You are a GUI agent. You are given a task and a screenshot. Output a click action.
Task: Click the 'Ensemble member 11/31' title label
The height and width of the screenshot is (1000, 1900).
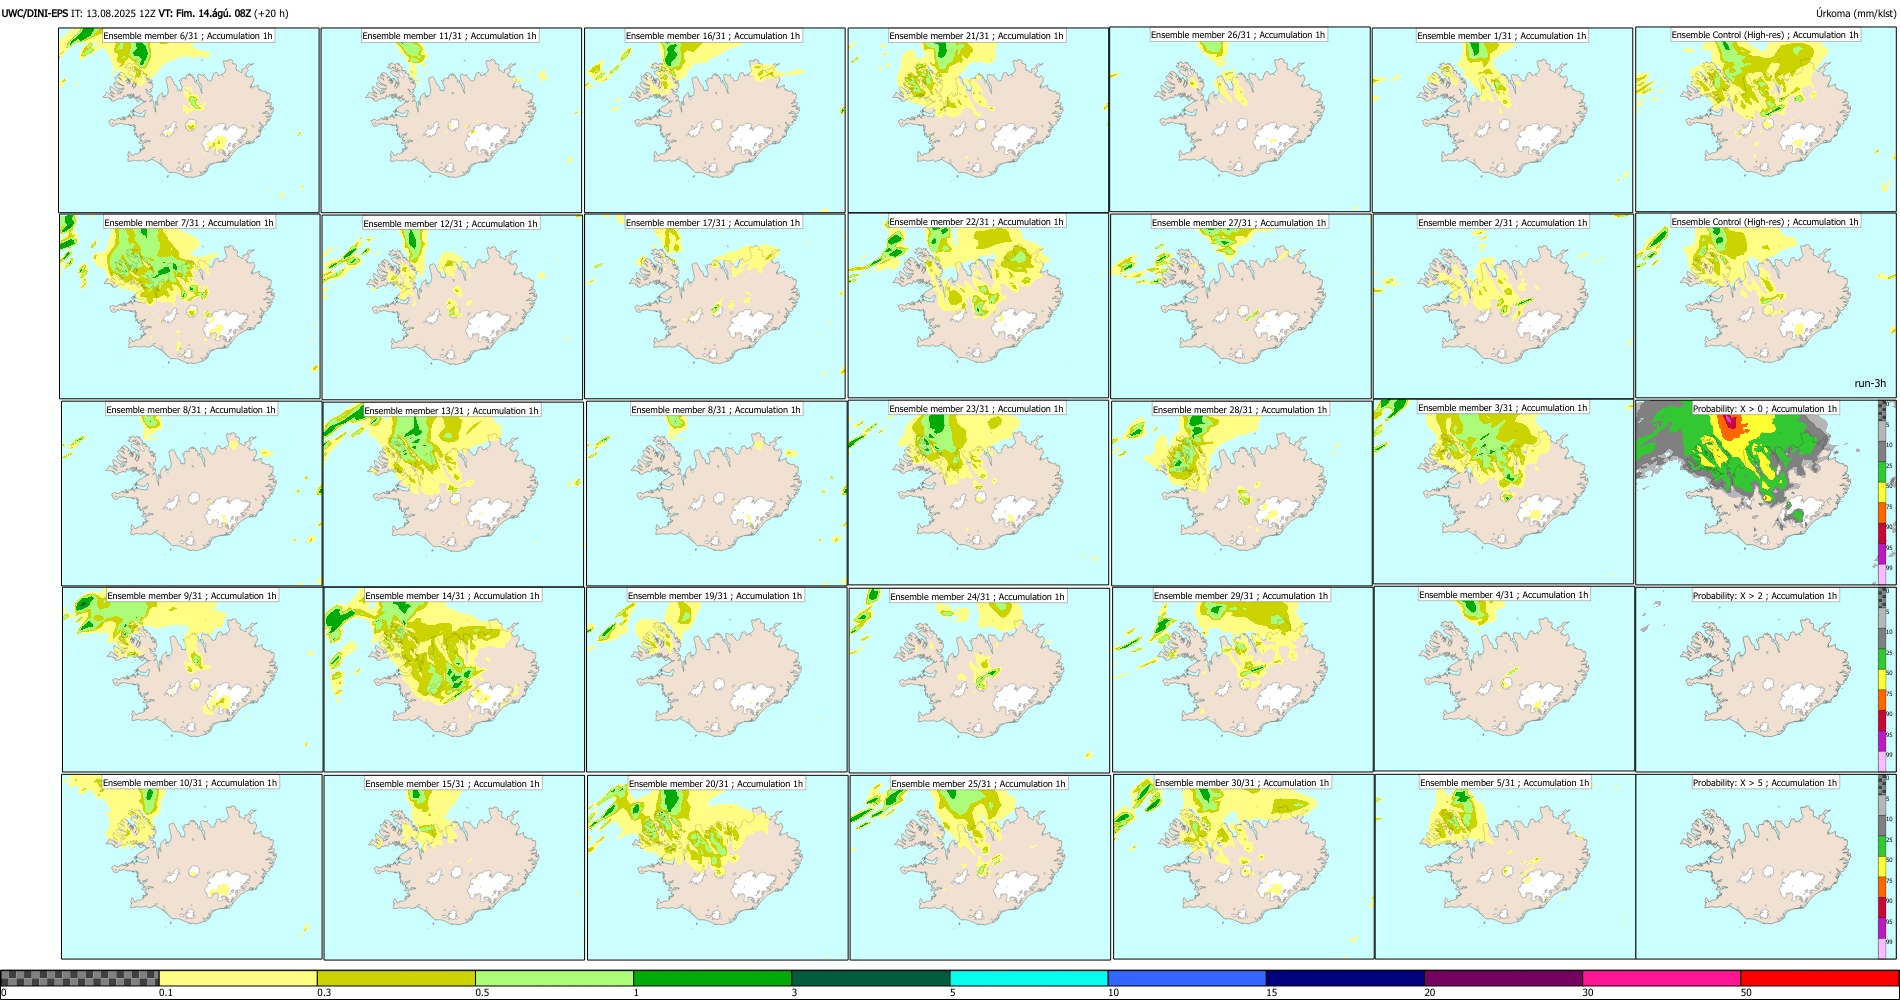click(449, 36)
